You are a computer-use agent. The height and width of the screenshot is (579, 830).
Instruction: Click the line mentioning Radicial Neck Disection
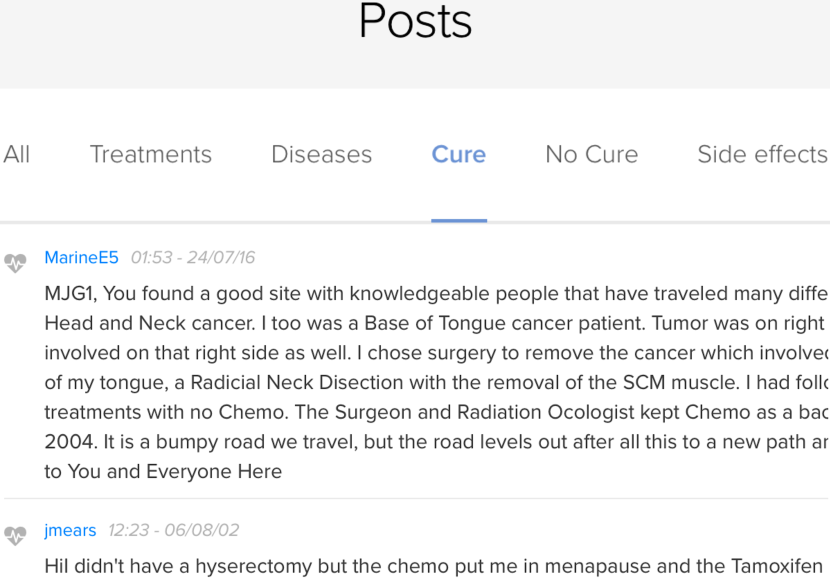(437, 383)
